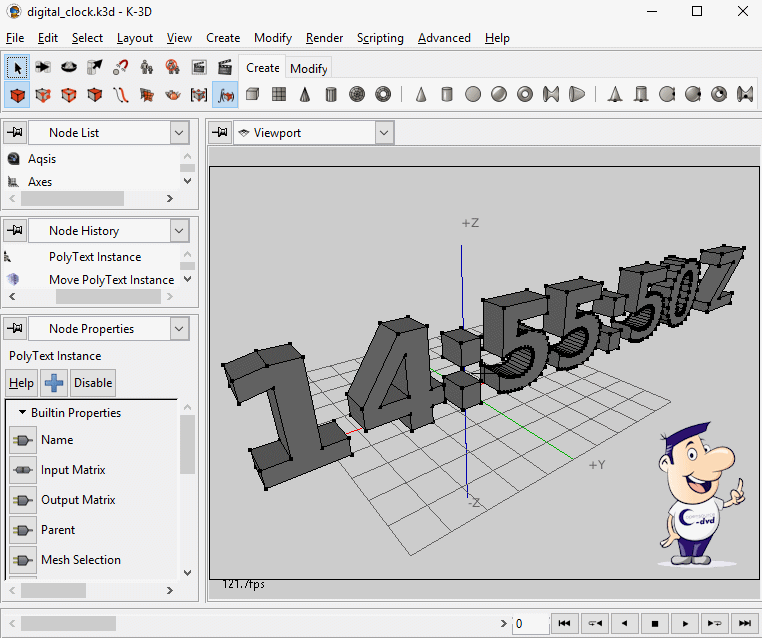Viewport: 762px width, 638px height.
Task: Toggle the pin on Node List panel
Action: [15, 133]
